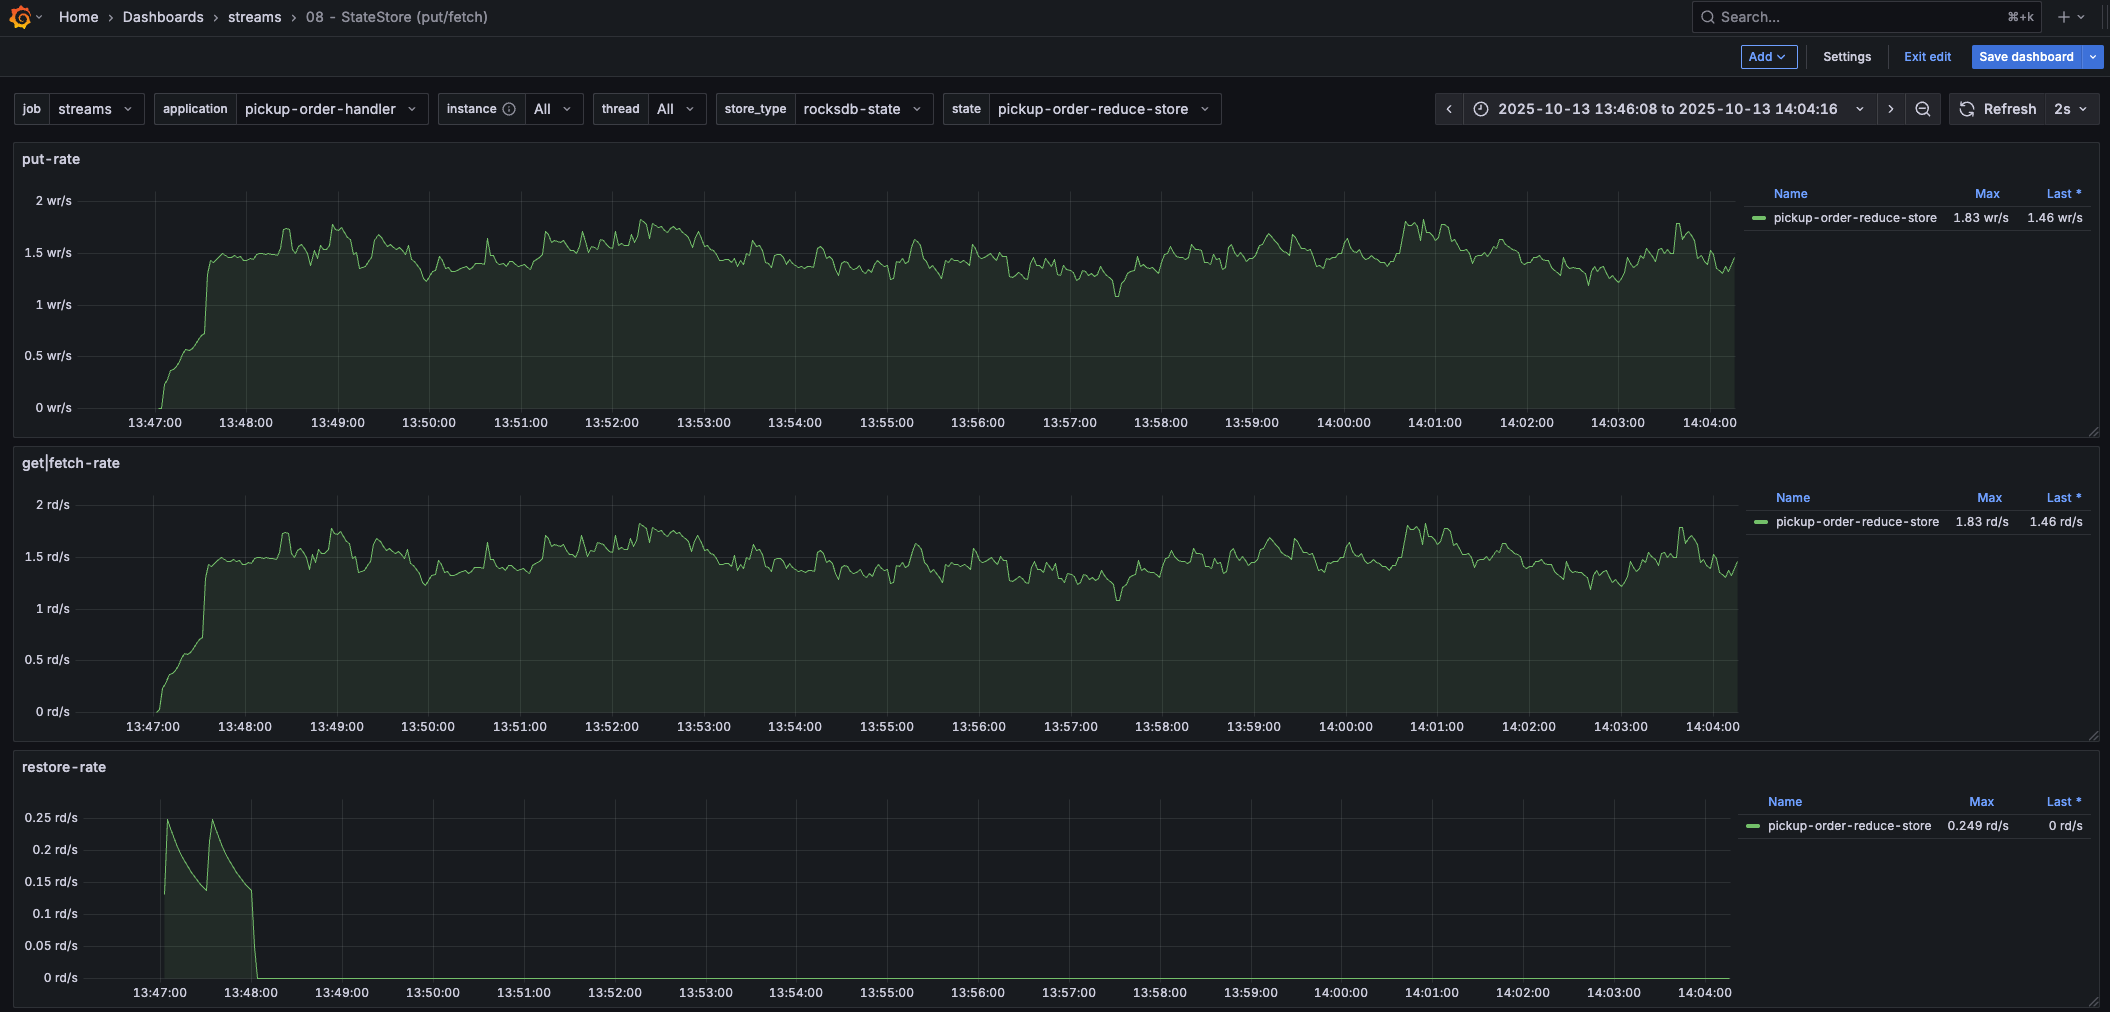Shift time range forward with right arrow
Screen dimensions: 2110x1012
1890,109
